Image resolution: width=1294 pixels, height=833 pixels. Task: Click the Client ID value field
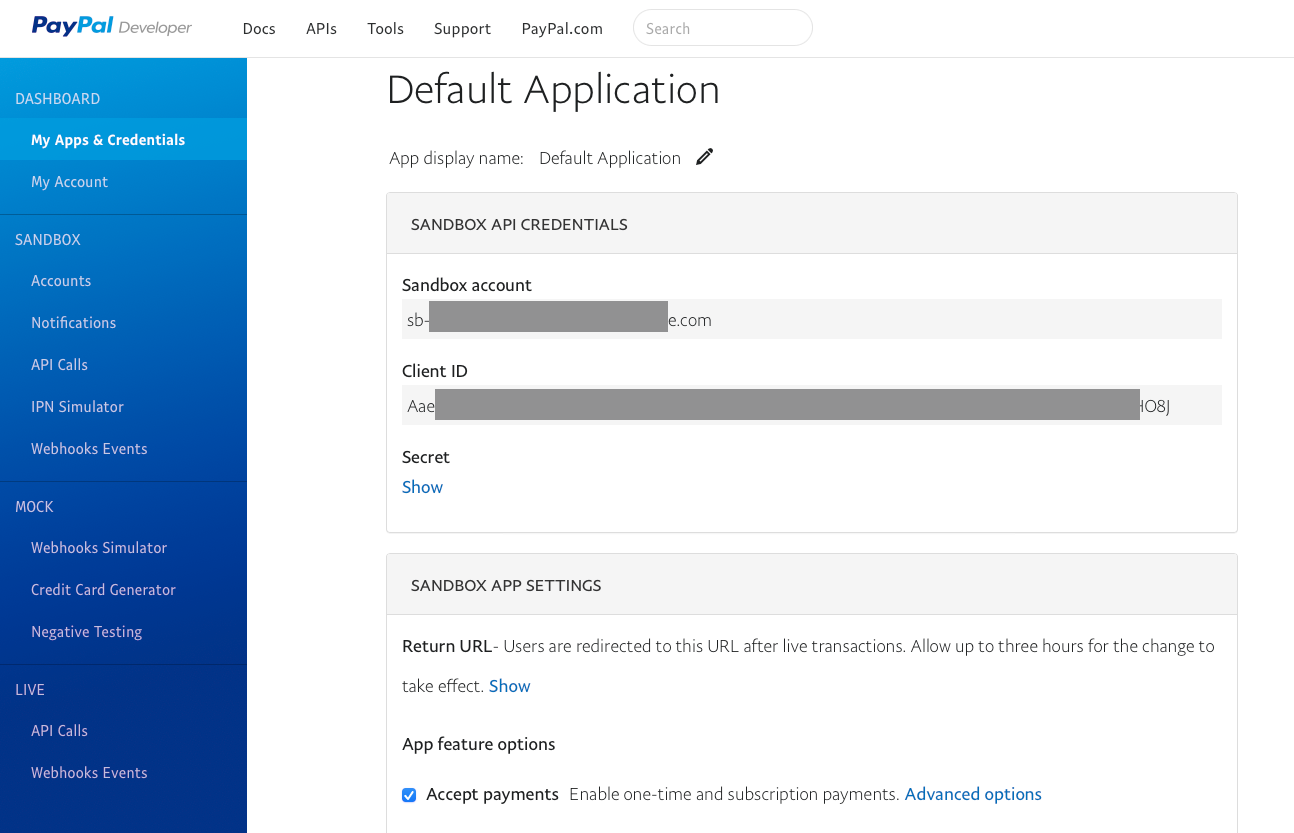[810, 406]
